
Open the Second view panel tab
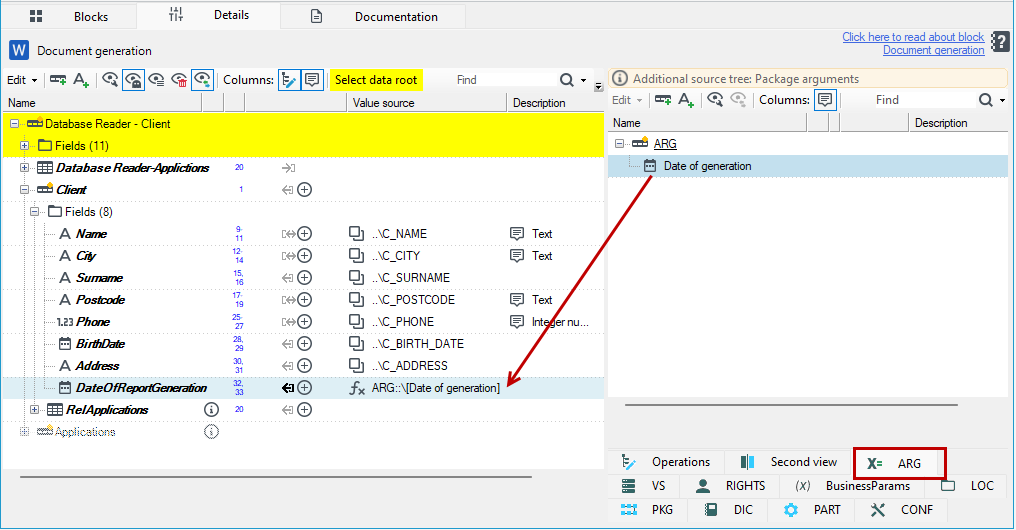pyautogui.click(x=789, y=462)
